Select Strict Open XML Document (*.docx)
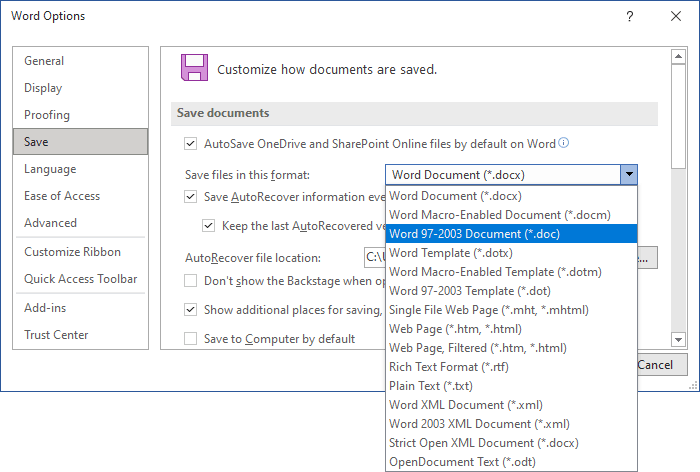 (x=511, y=443)
